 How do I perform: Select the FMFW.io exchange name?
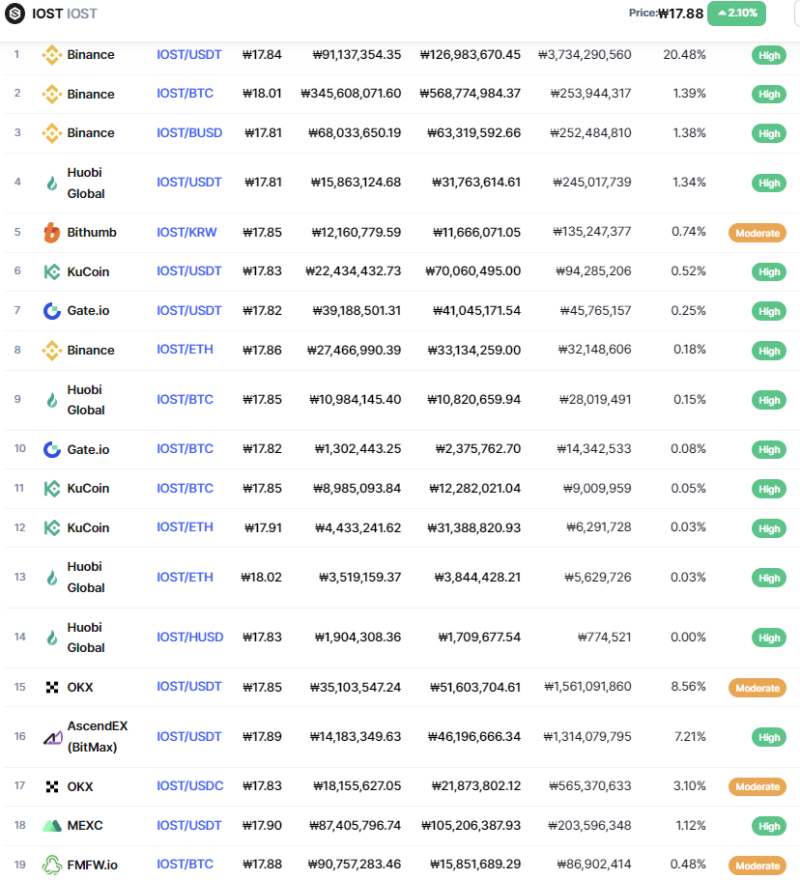tap(93, 865)
